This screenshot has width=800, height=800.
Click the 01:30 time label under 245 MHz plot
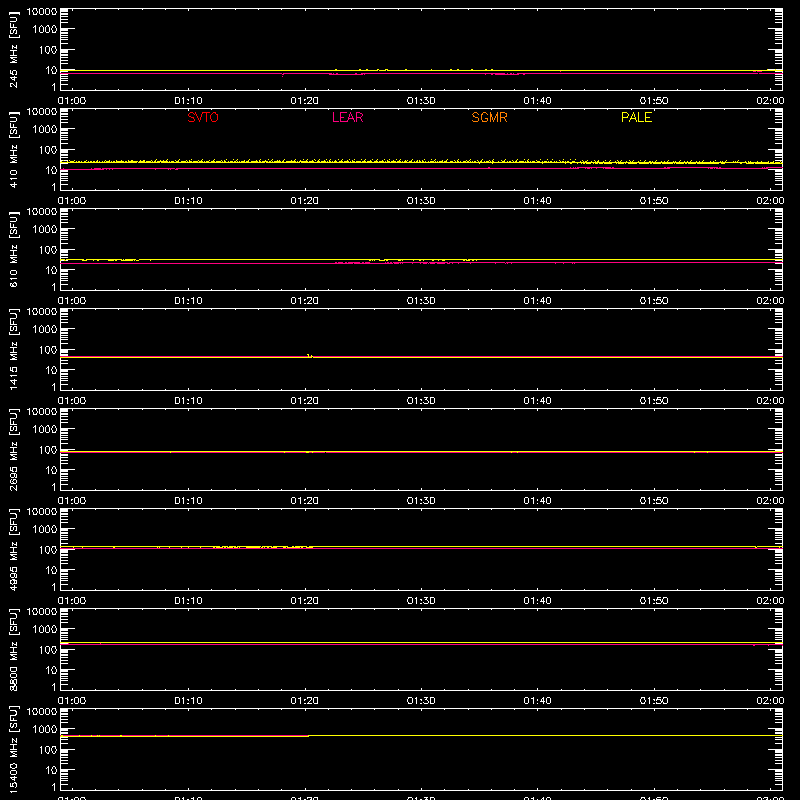click(421, 101)
